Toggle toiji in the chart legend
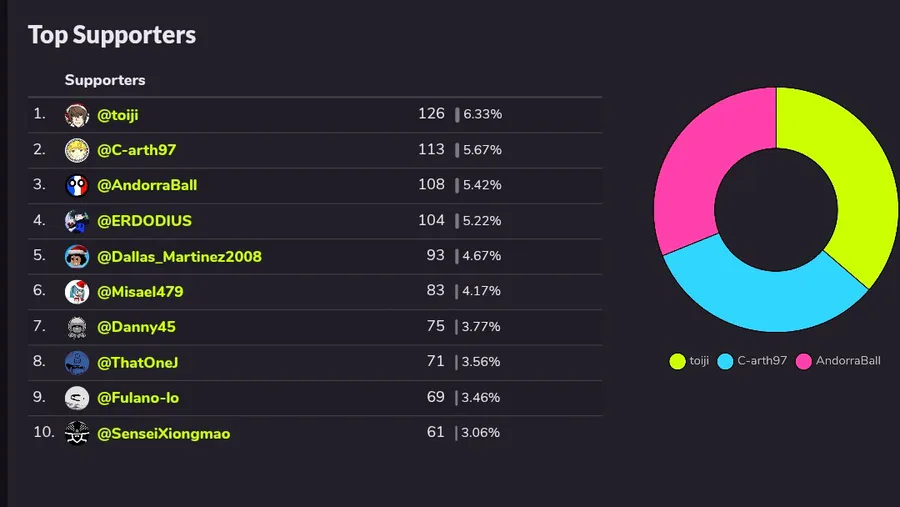Viewport: 900px width, 507px height. 690,361
